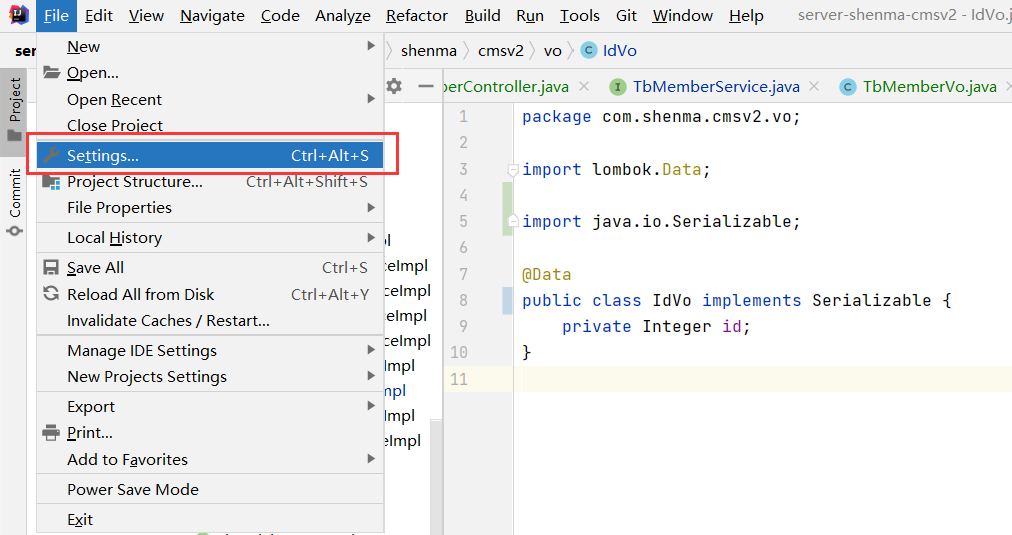Open the Edit menu
Viewport: 1012px width, 535px height.
click(x=99, y=15)
